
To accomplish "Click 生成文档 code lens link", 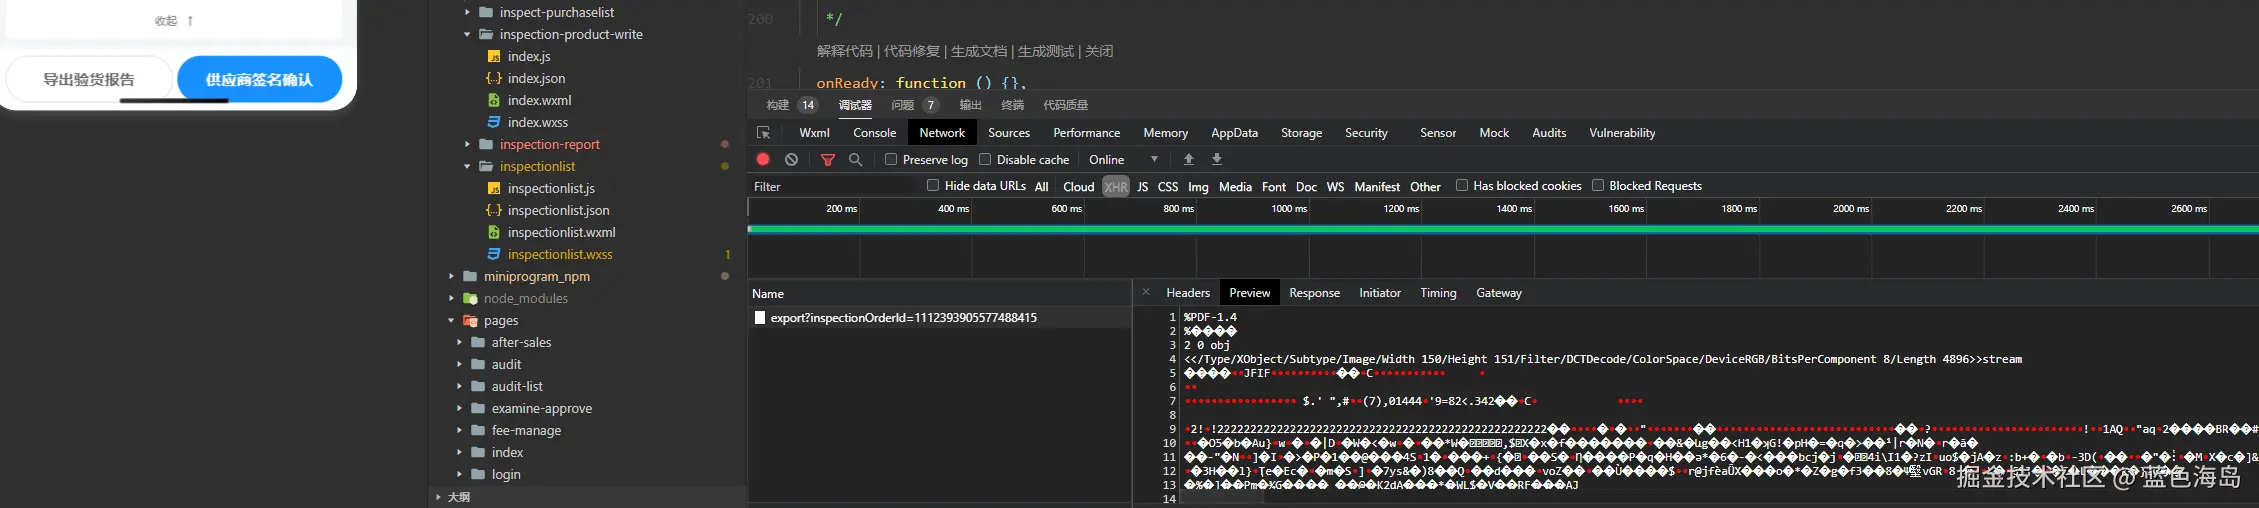I will pos(979,51).
